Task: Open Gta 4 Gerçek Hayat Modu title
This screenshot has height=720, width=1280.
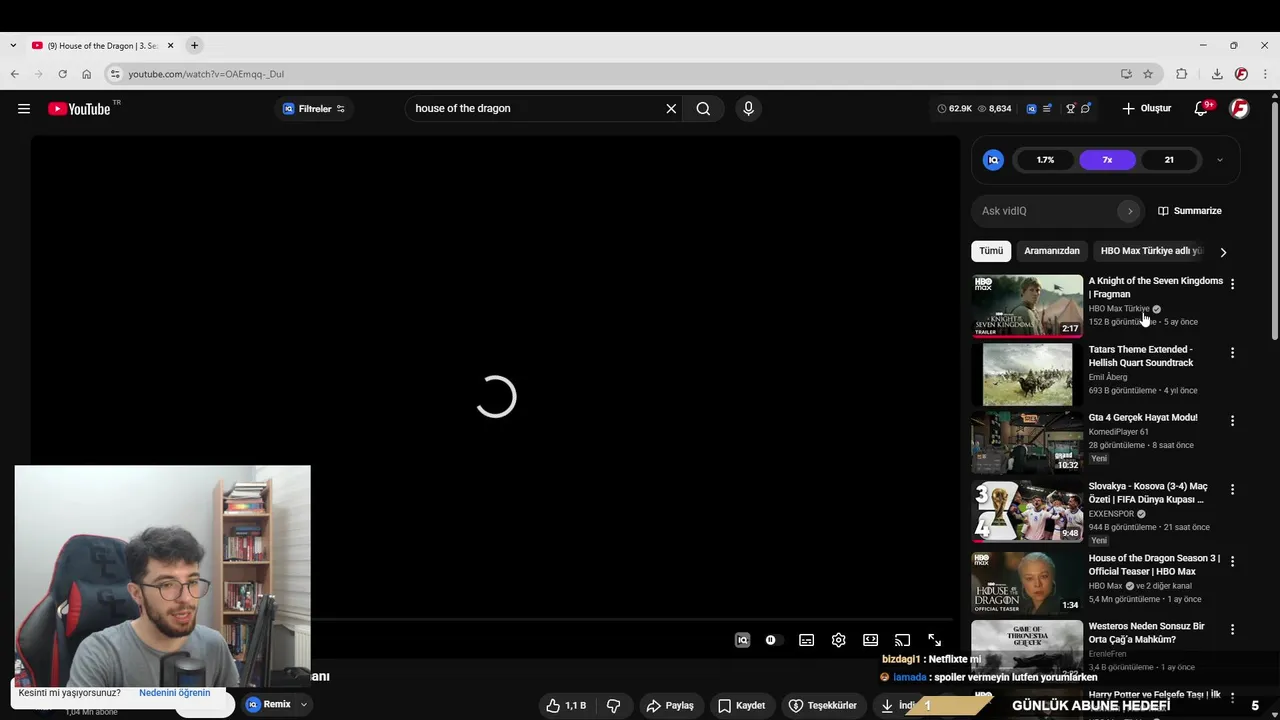Action: click(x=1143, y=418)
